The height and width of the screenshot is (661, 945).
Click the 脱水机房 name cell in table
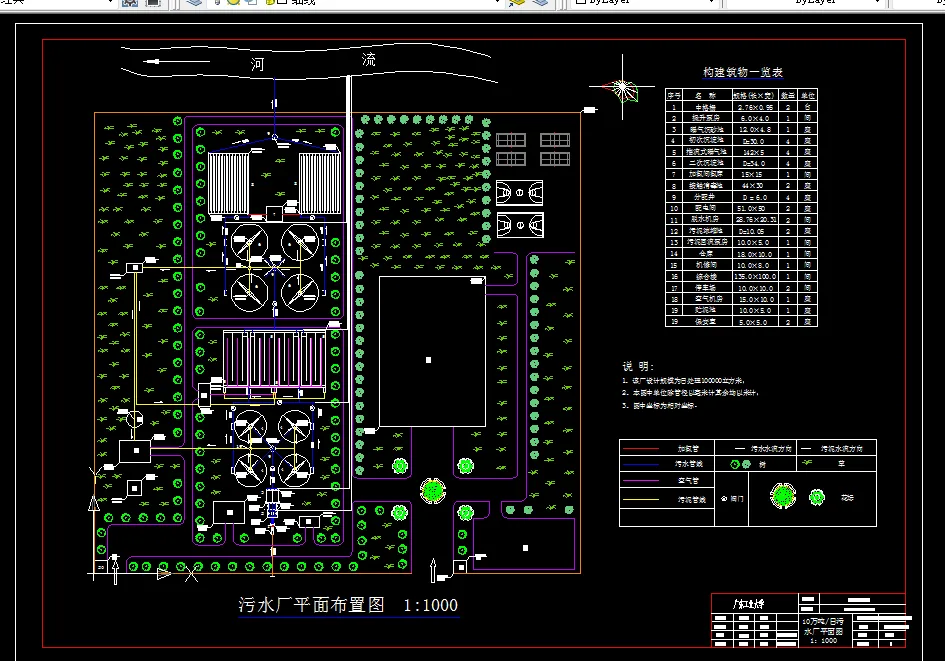[x=706, y=220]
